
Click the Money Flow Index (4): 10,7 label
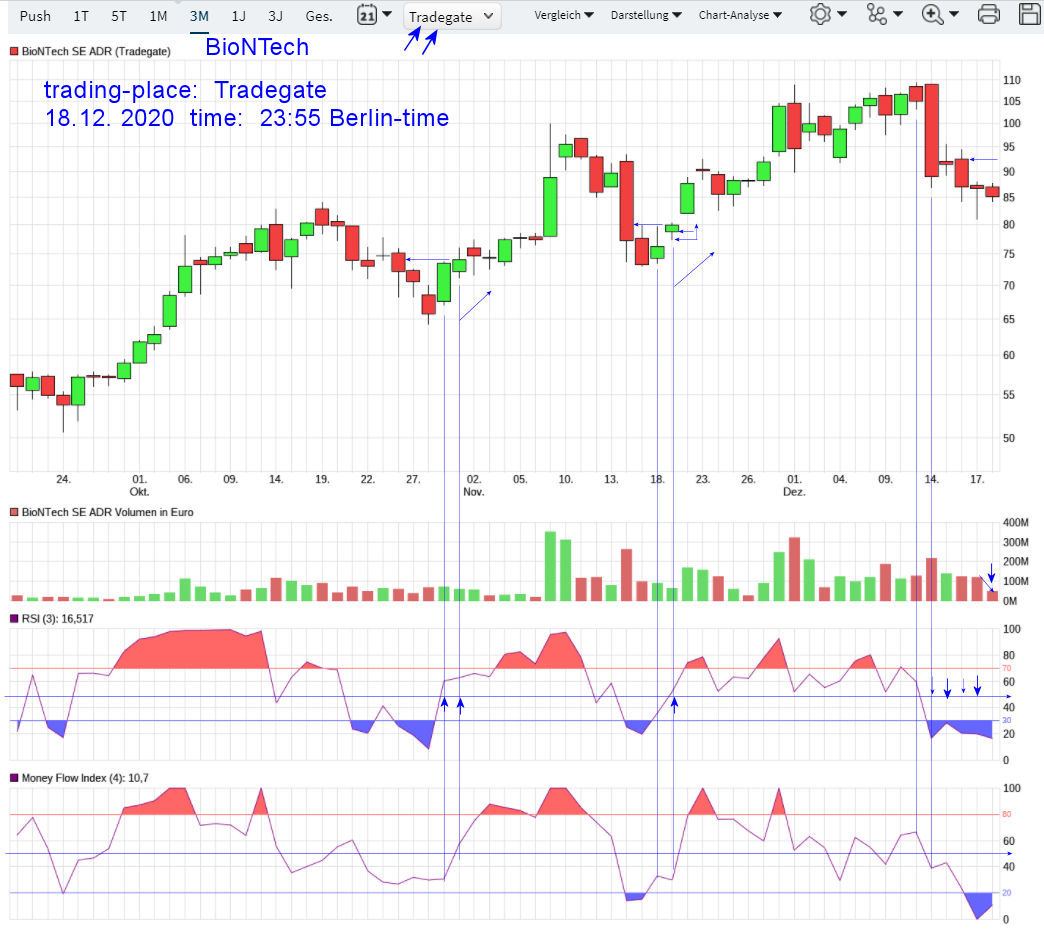click(85, 778)
